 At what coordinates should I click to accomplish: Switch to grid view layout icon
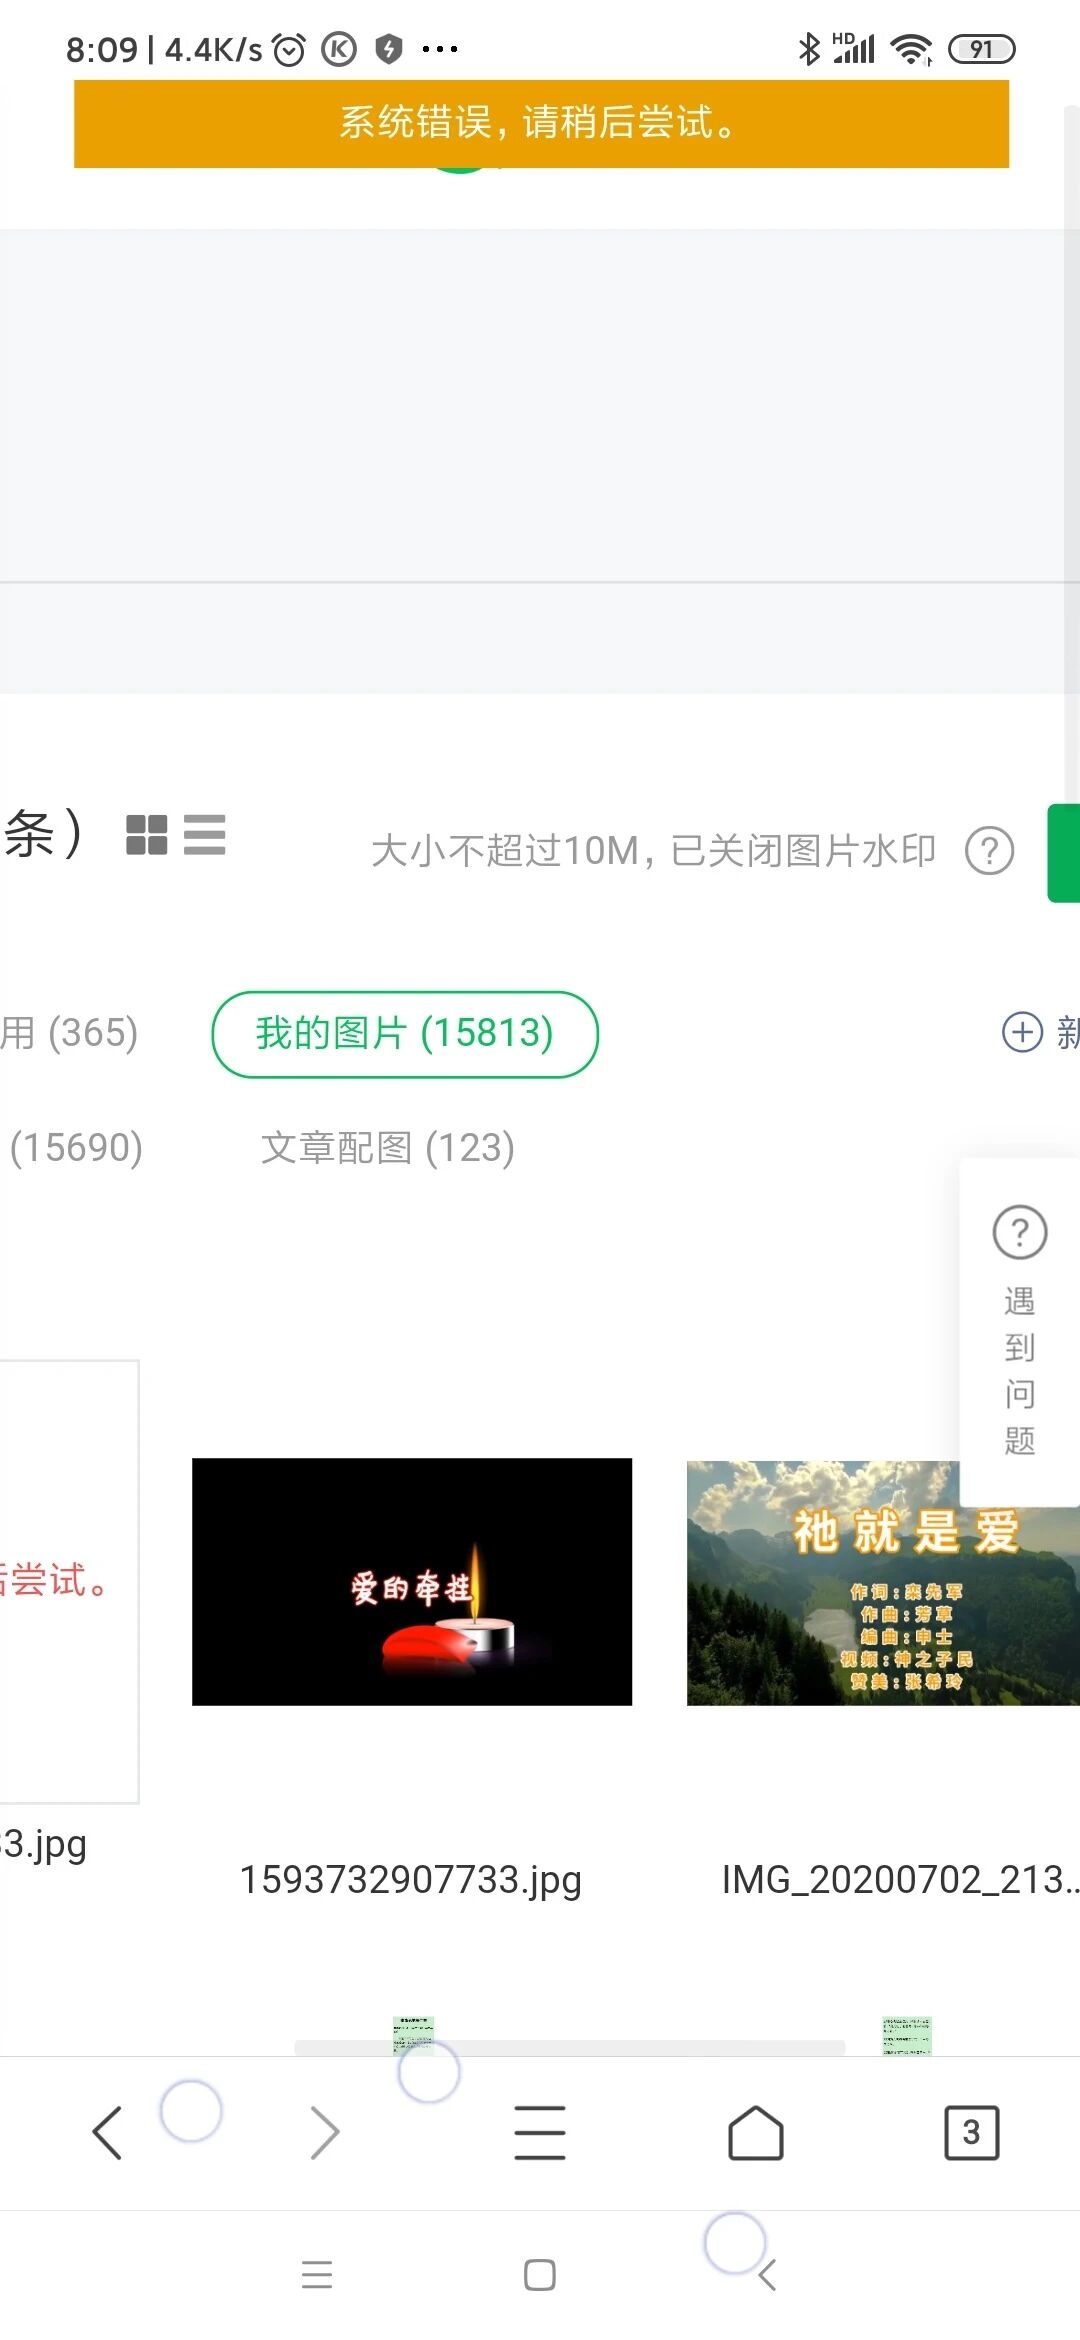point(146,835)
